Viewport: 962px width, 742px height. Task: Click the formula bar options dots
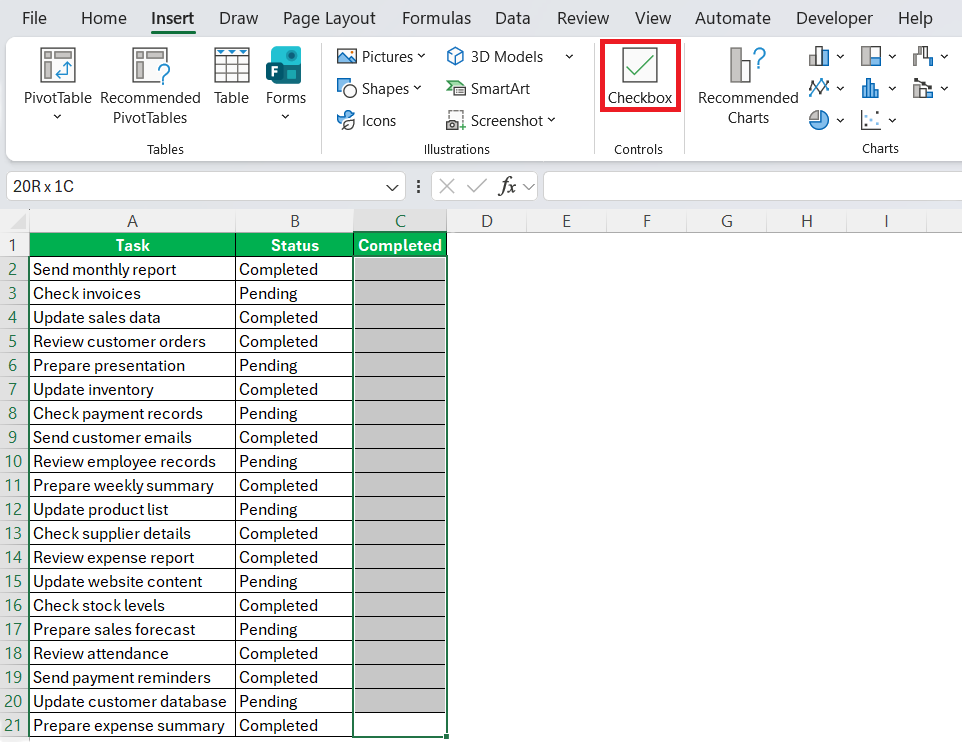[418, 186]
